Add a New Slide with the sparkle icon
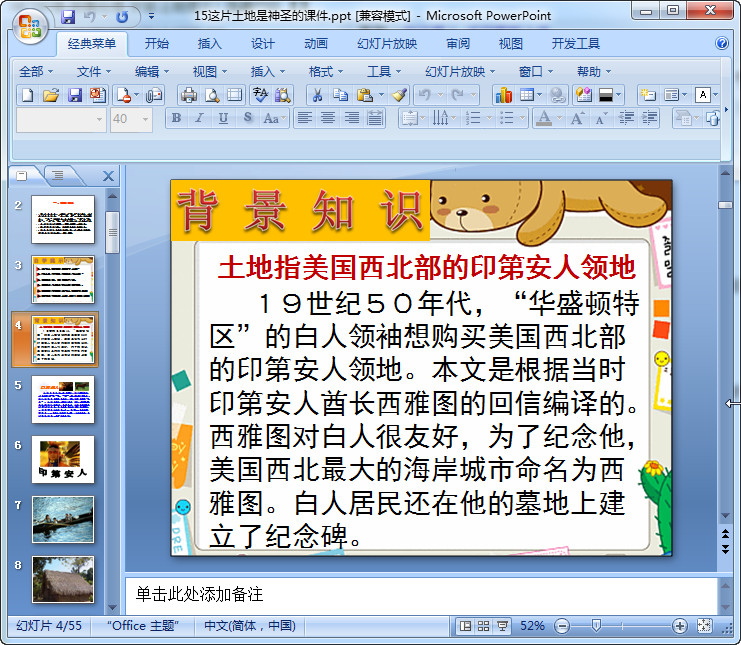This screenshot has height=645, width=741. click(x=647, y=95)
